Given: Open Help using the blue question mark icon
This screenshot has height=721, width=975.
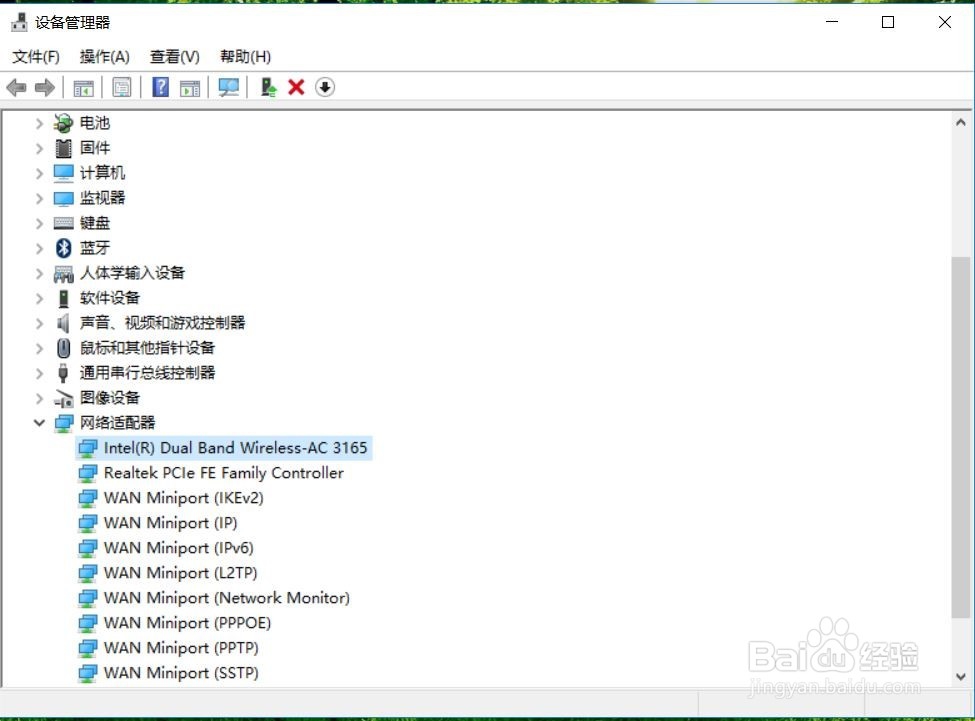Looking at the screenshot, I should [160, 87].
